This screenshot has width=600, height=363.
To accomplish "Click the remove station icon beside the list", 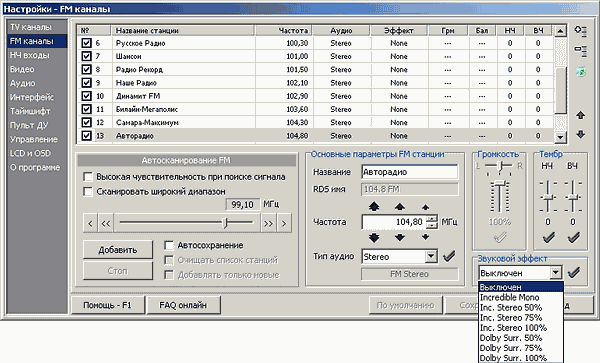I will pos(580,50).
